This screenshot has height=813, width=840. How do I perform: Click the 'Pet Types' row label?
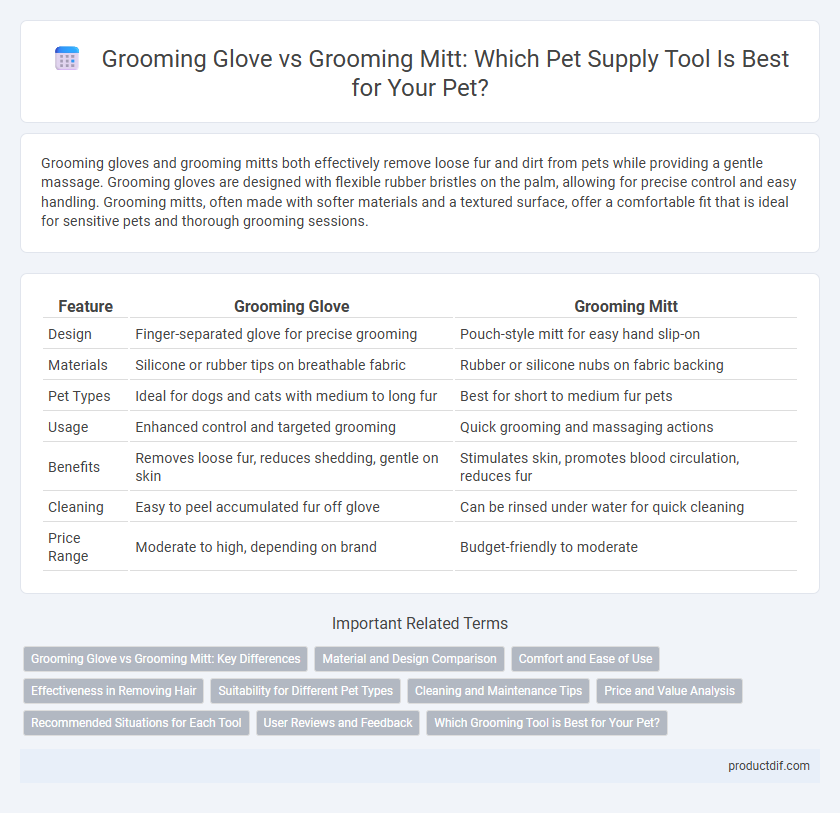(79, 396)
